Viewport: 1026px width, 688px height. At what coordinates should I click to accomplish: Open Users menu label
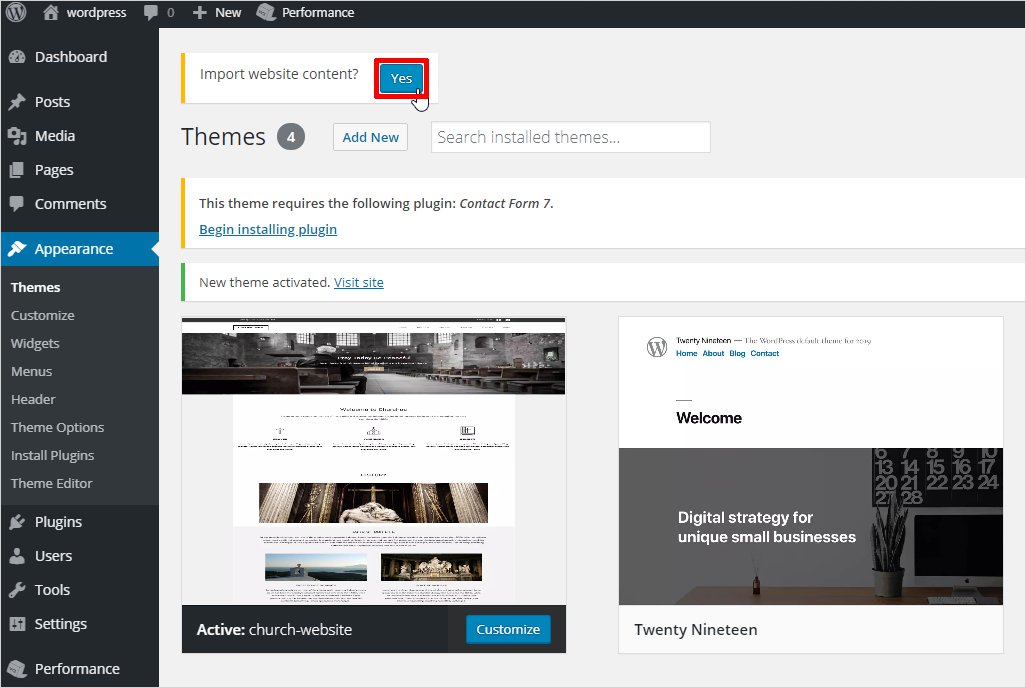(x=53, y=556)
